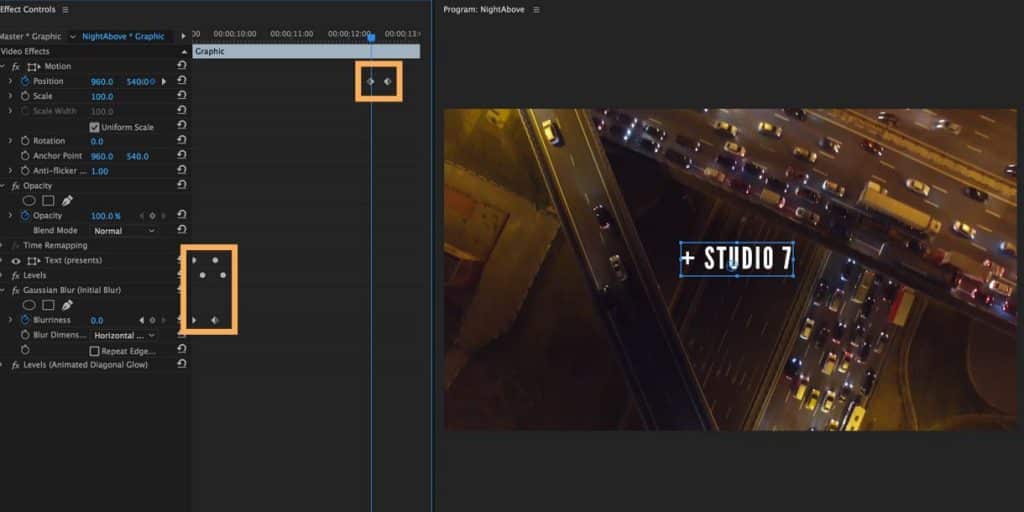Image resolution: width=1024 pixels, height=512 pixels.
Task: Click the Opacity 100.0 % value
Action: click(105, 216)
